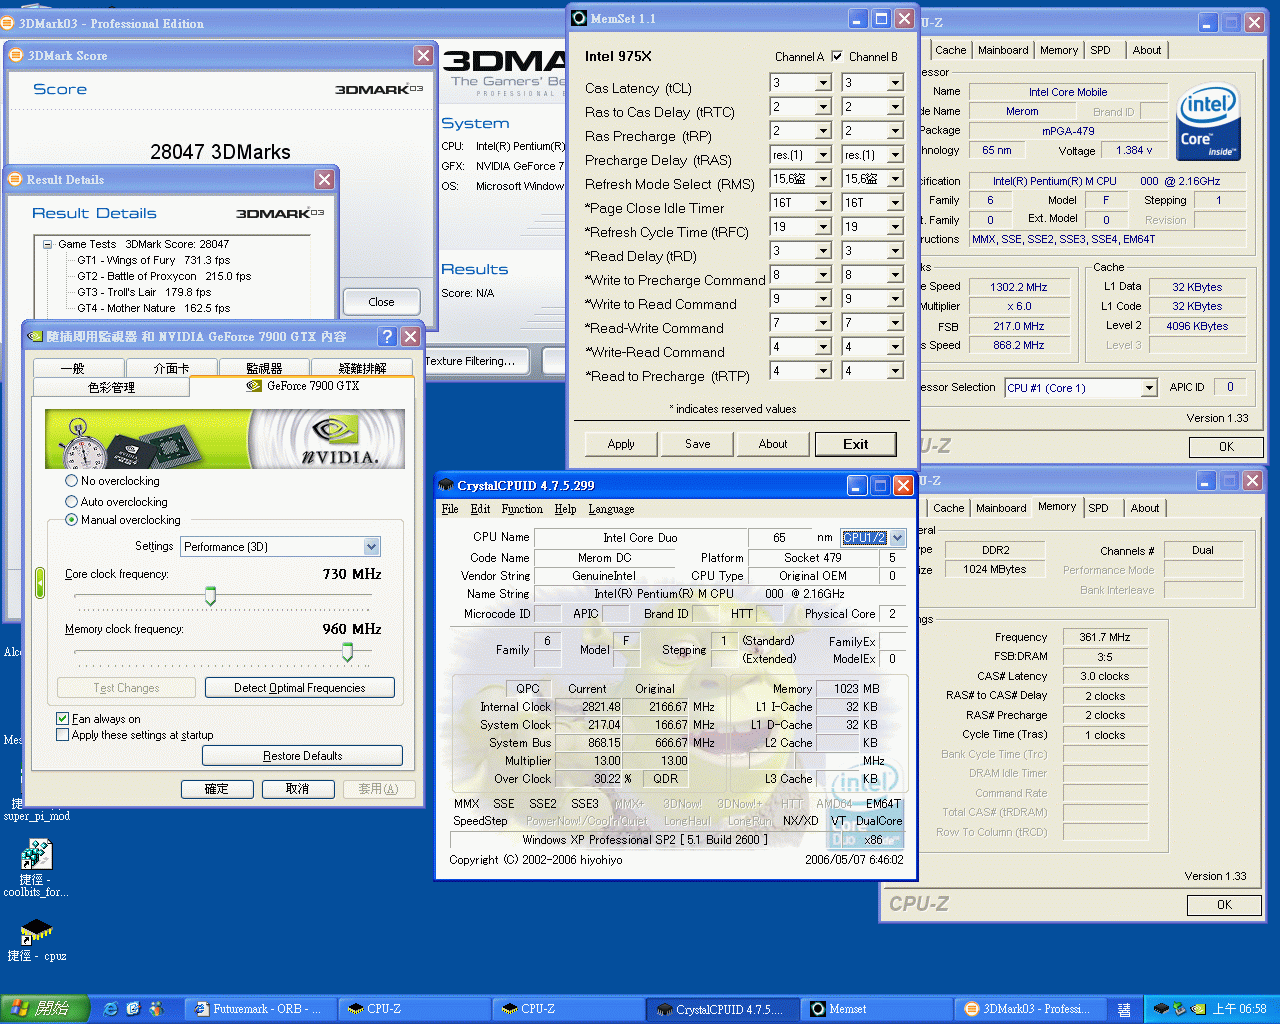Screen dimensions: 1280x1024
Task: Click the first CPU-Z taskbar item
Action: pos(413,1009)
